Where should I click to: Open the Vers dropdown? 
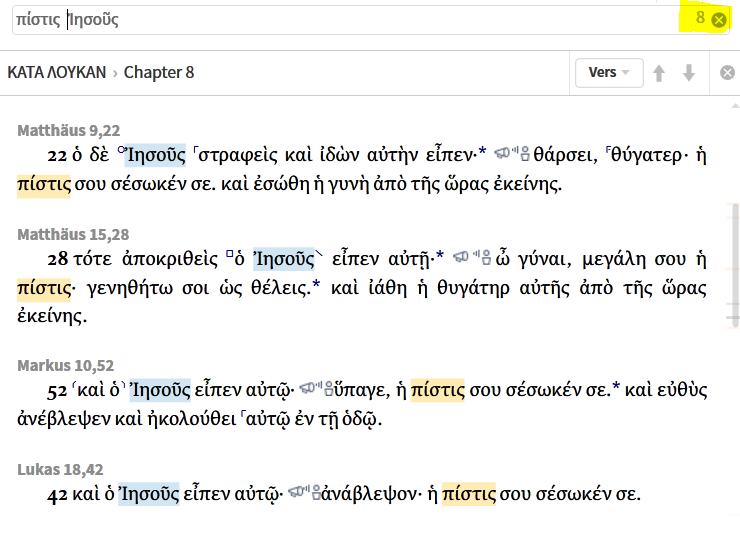[x=609, y=73]
